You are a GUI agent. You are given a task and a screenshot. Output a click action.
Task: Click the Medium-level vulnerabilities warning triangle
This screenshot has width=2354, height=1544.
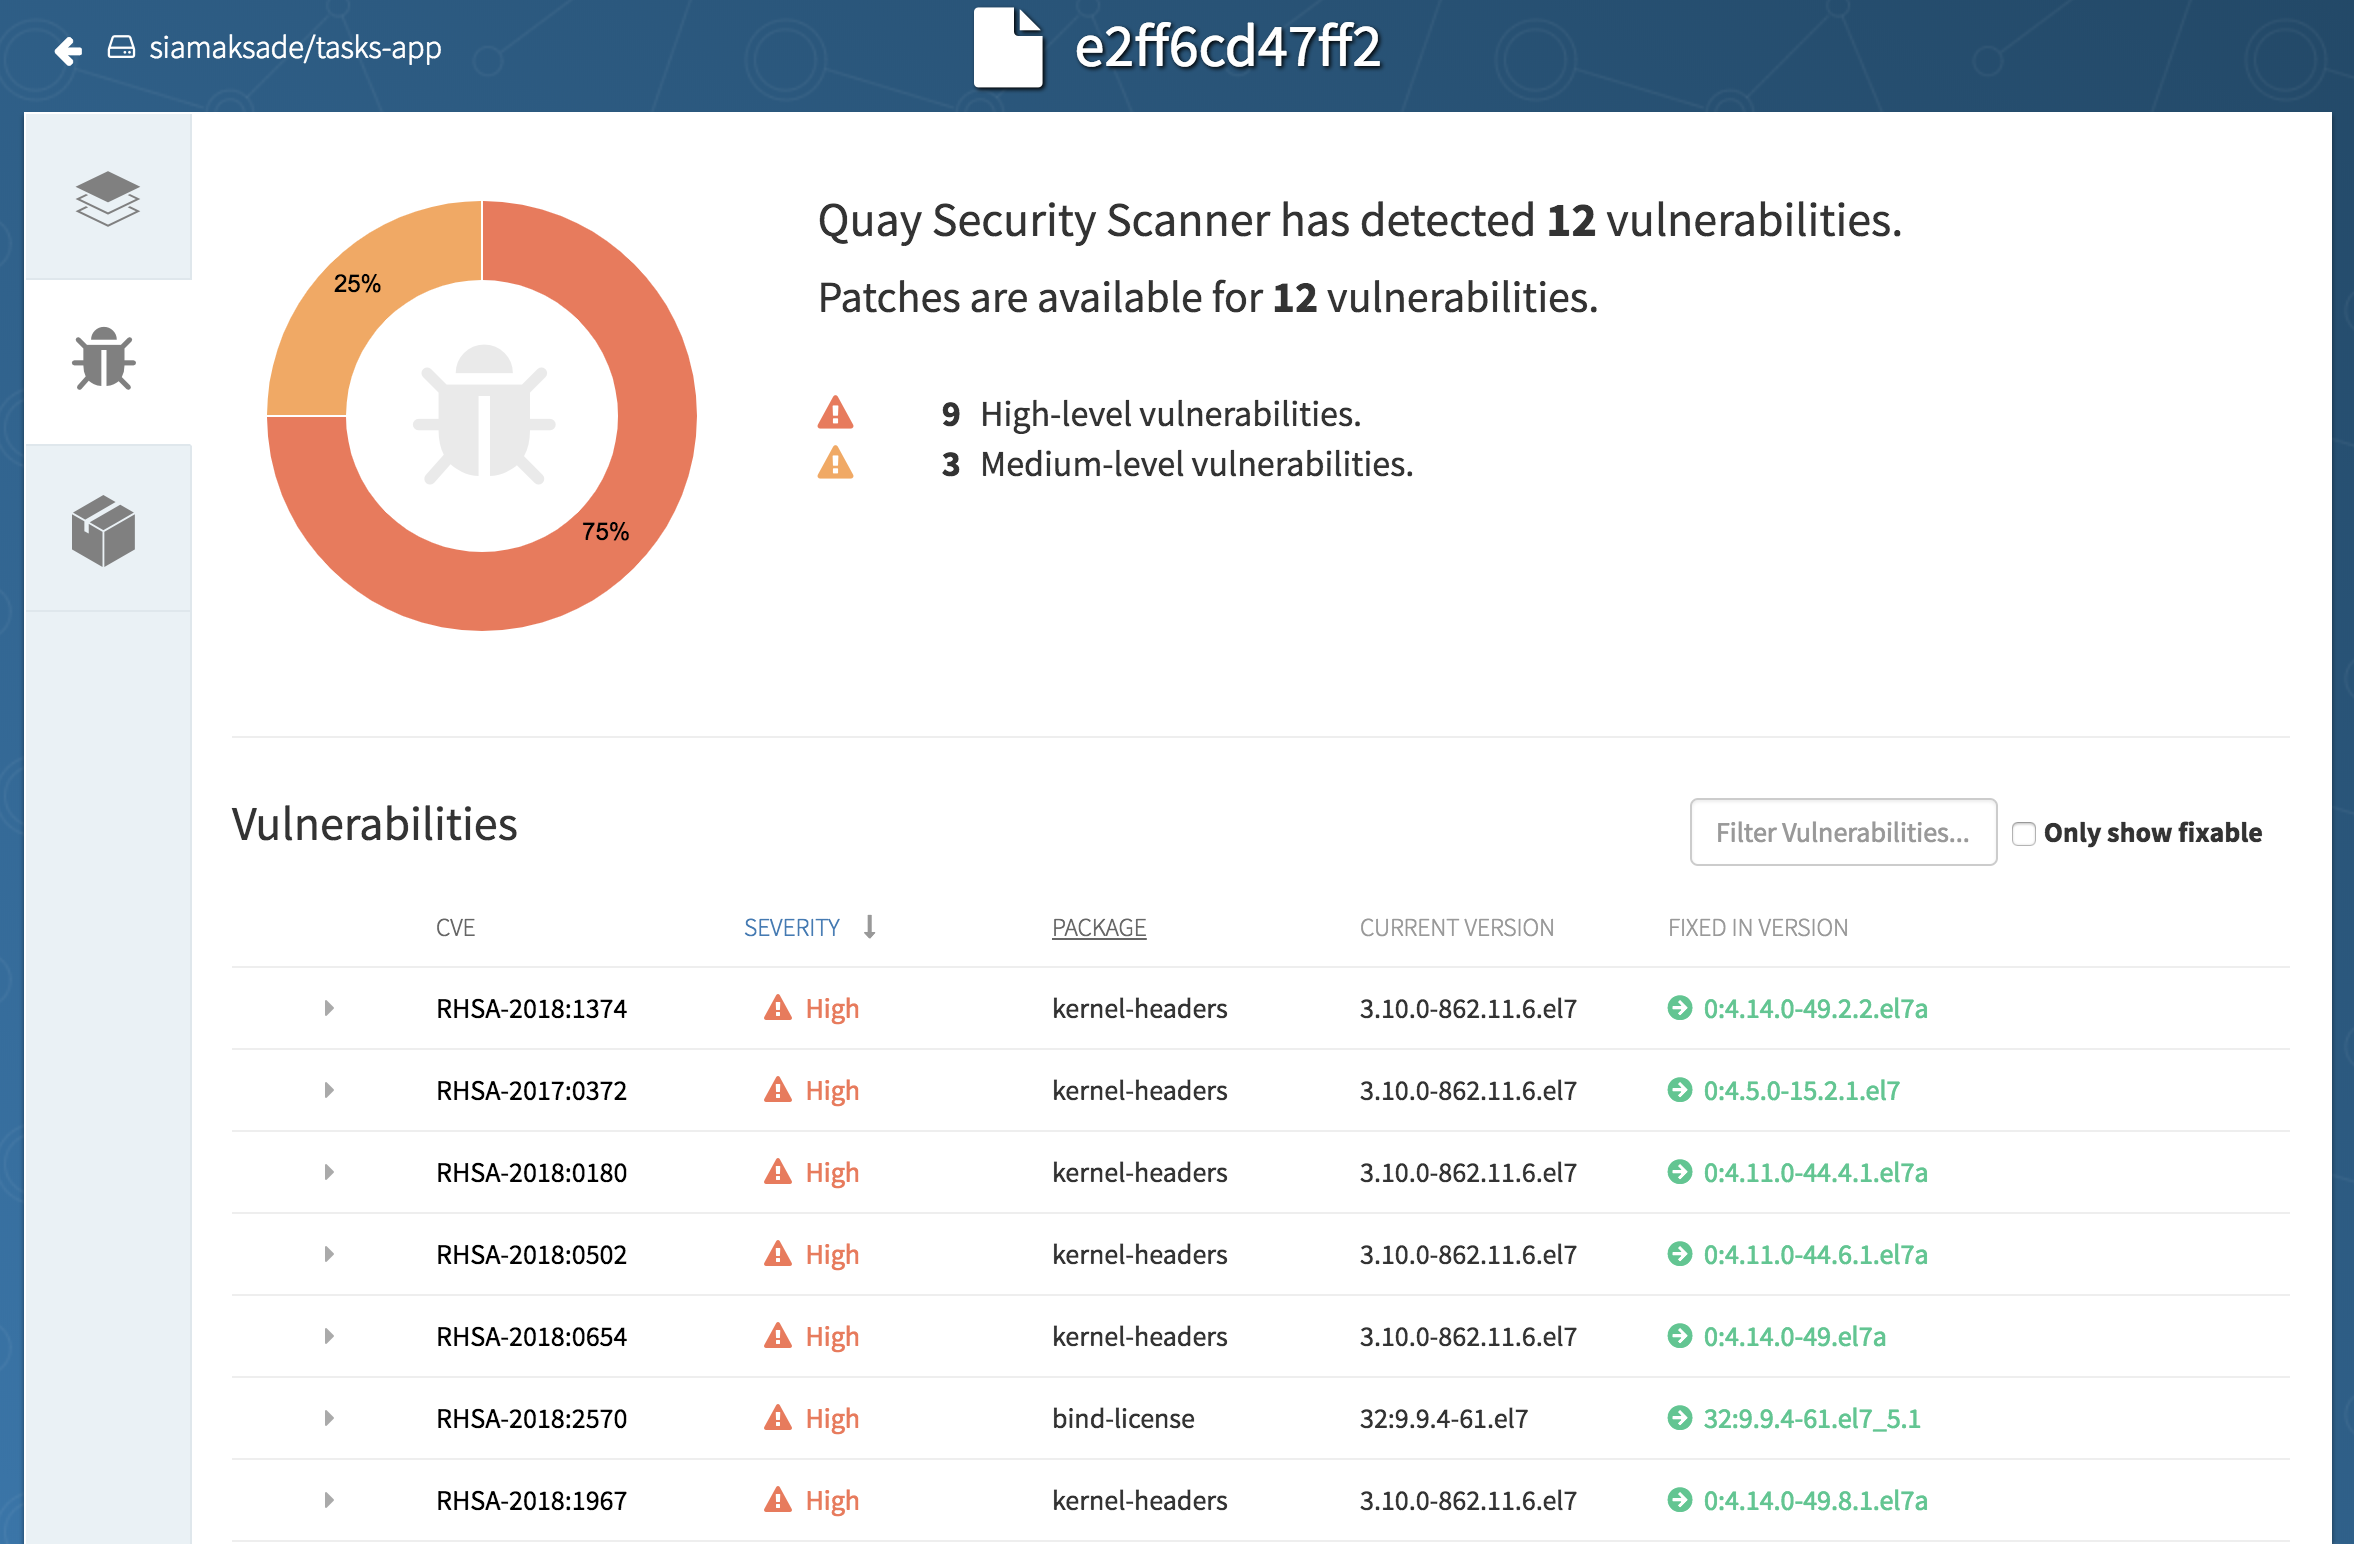coord(835,463)
